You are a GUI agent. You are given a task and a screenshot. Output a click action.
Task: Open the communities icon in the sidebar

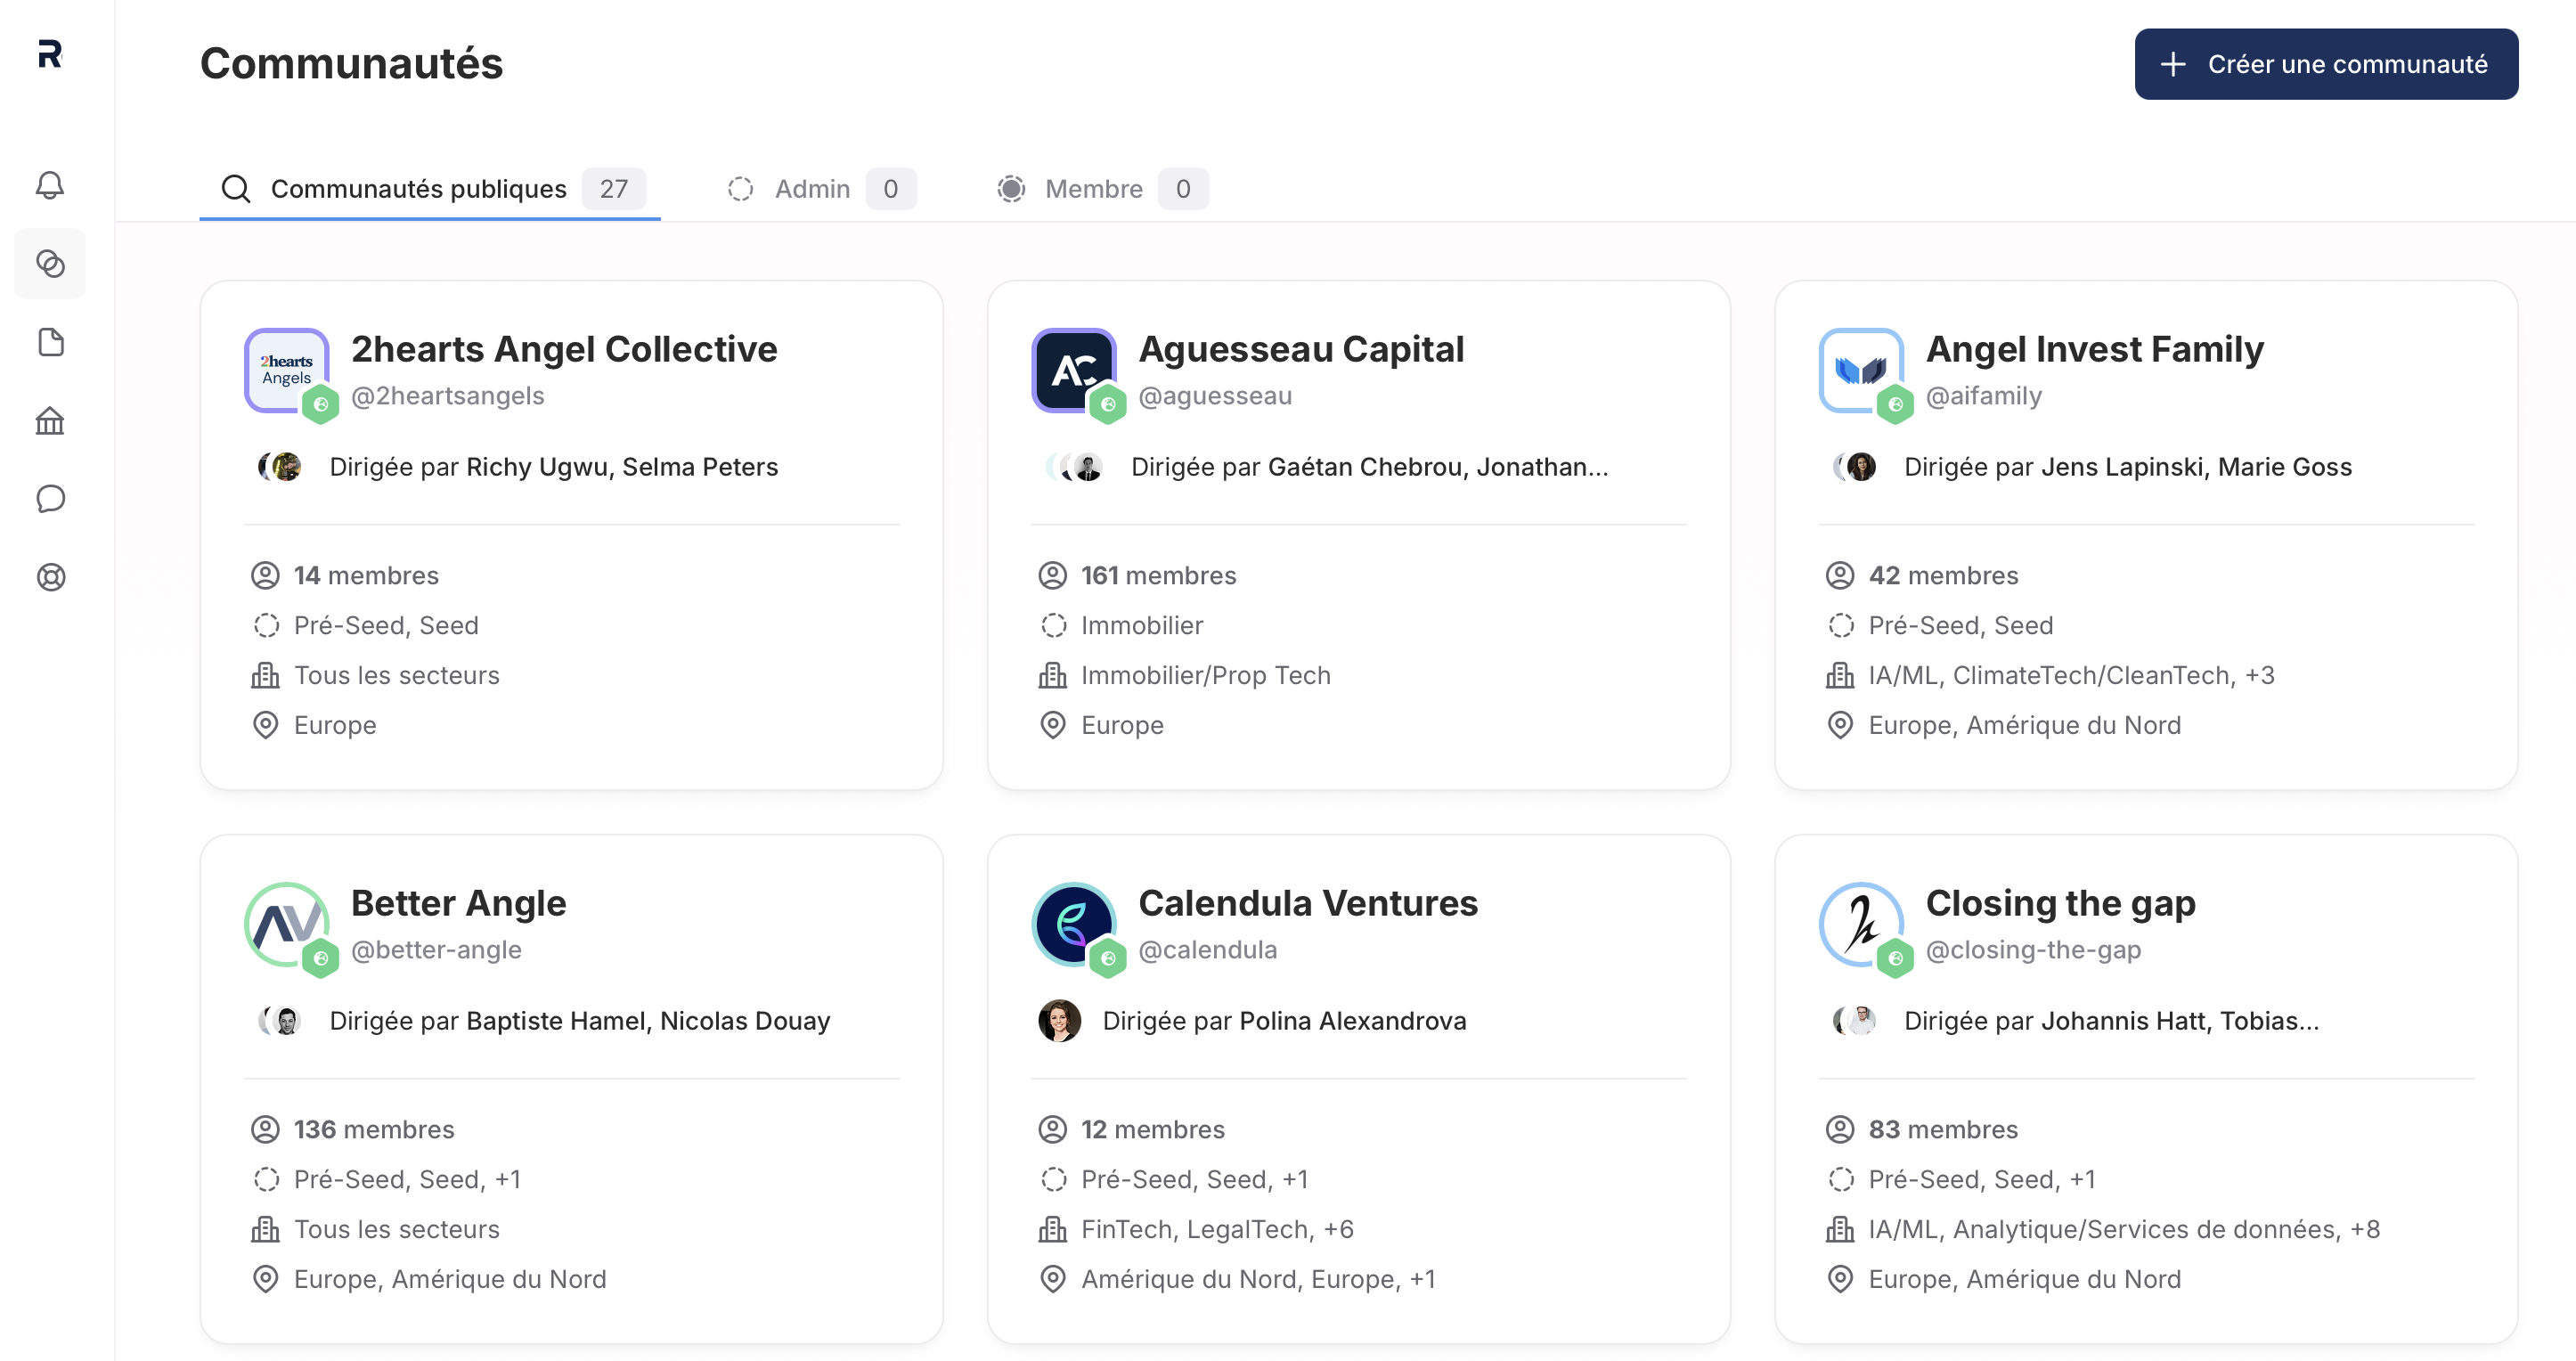tap(50, 264)
